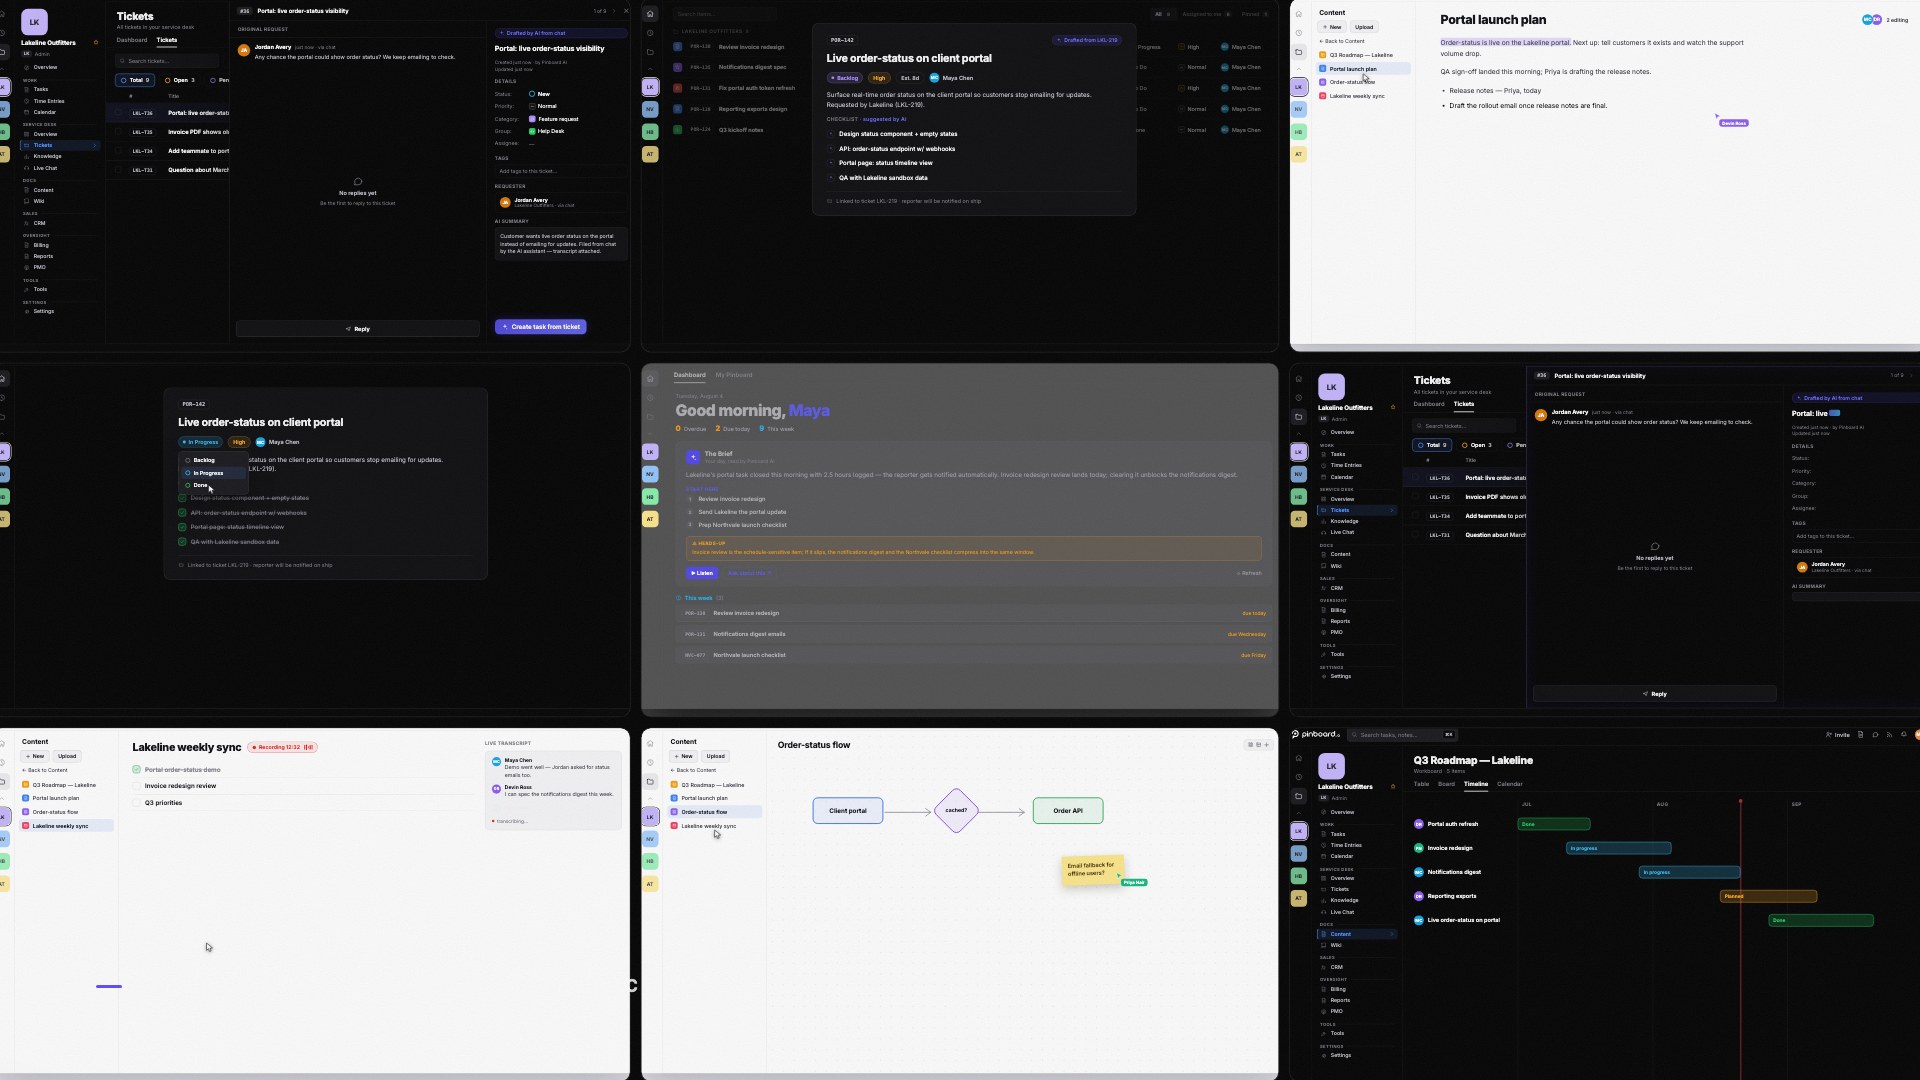1920x1080 pixels.
Task: Click the home icon in Good morning dashboard rail
Action: coord(650,378)
